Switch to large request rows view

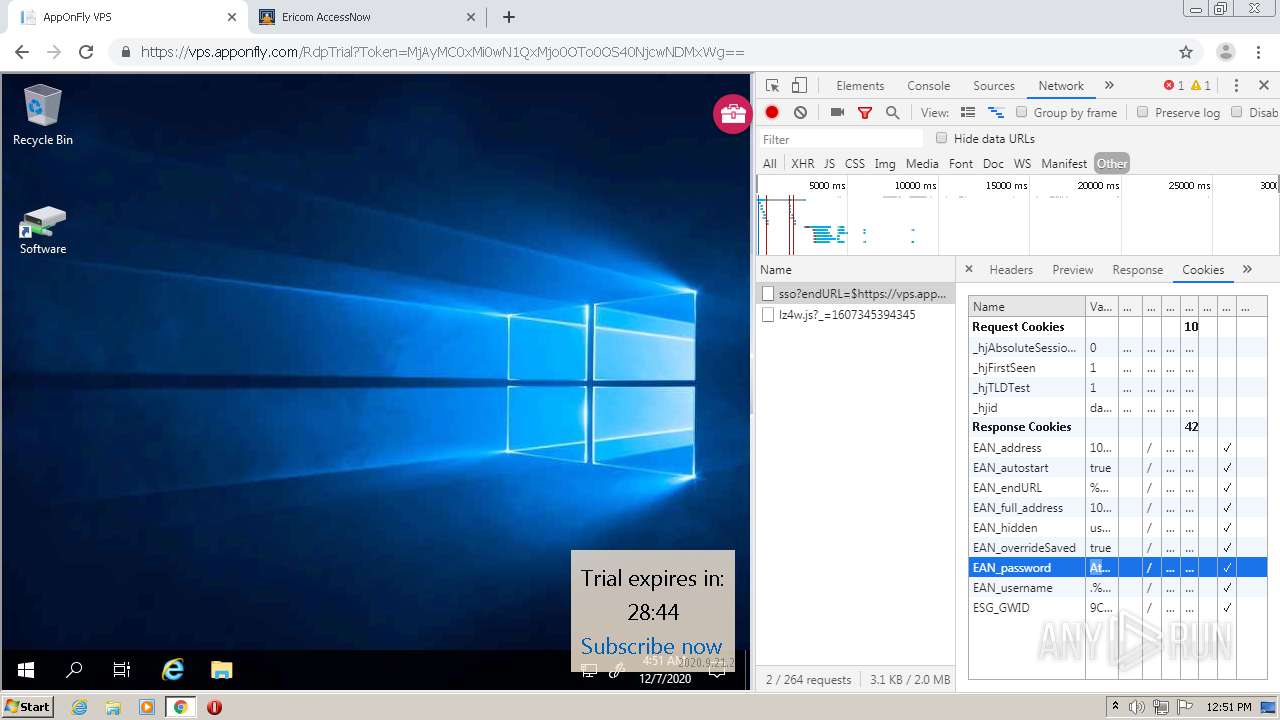click(x=967, y=113)
